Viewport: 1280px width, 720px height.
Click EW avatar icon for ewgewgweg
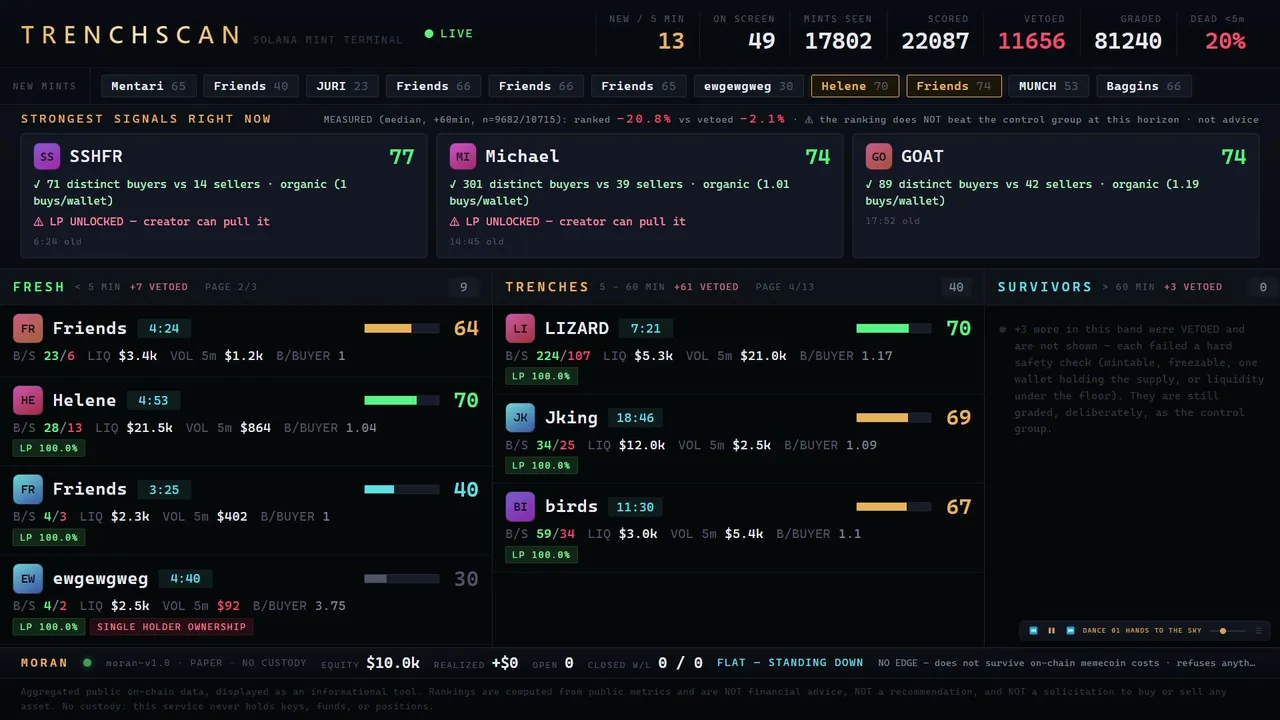pos(28,579)
